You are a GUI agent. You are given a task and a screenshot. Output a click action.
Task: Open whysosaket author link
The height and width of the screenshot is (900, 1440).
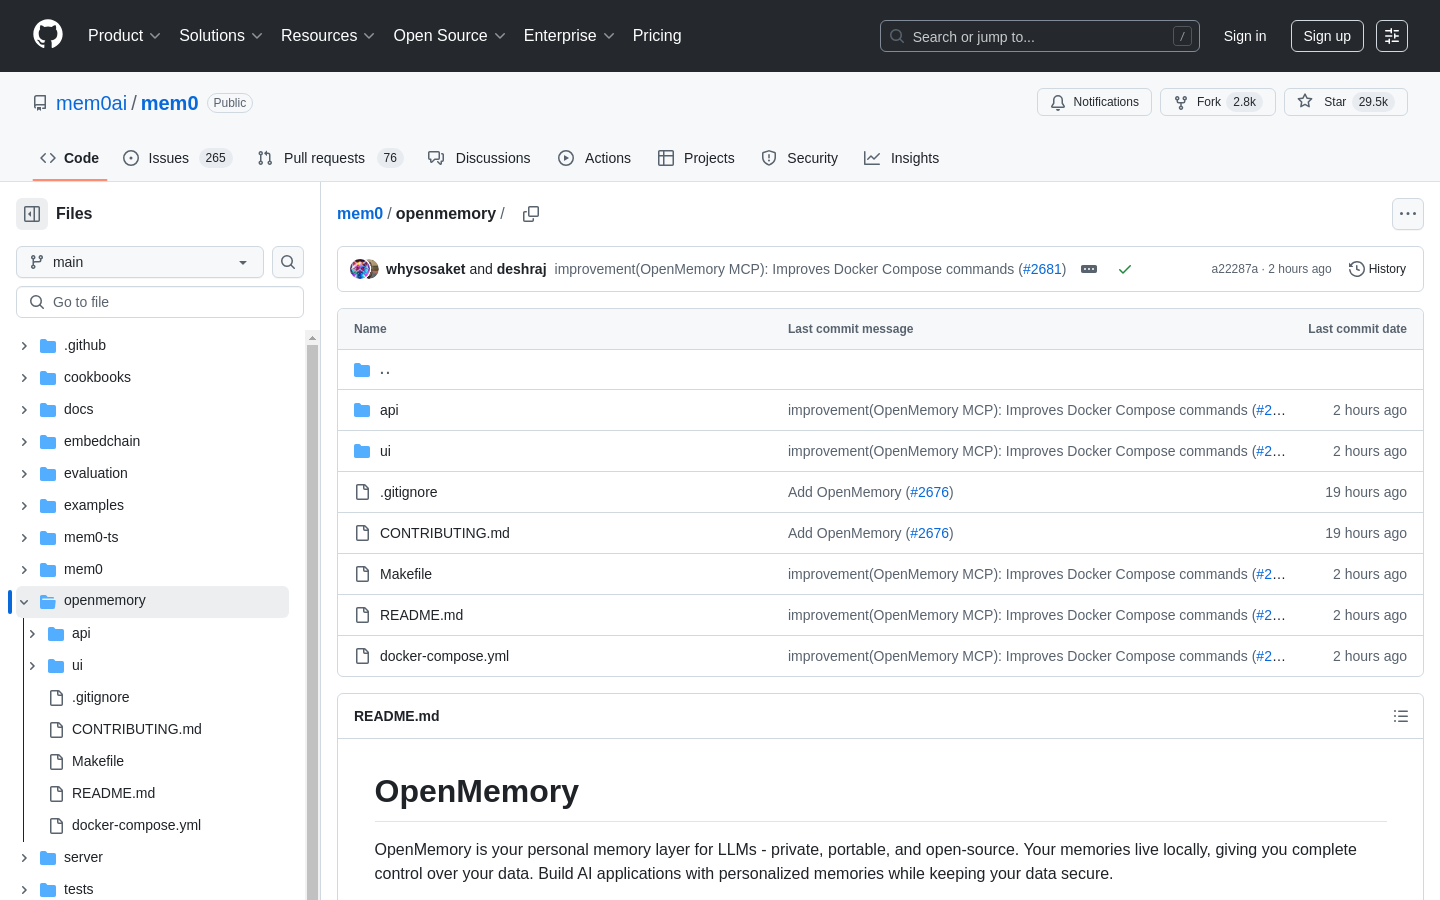[426, 269]
